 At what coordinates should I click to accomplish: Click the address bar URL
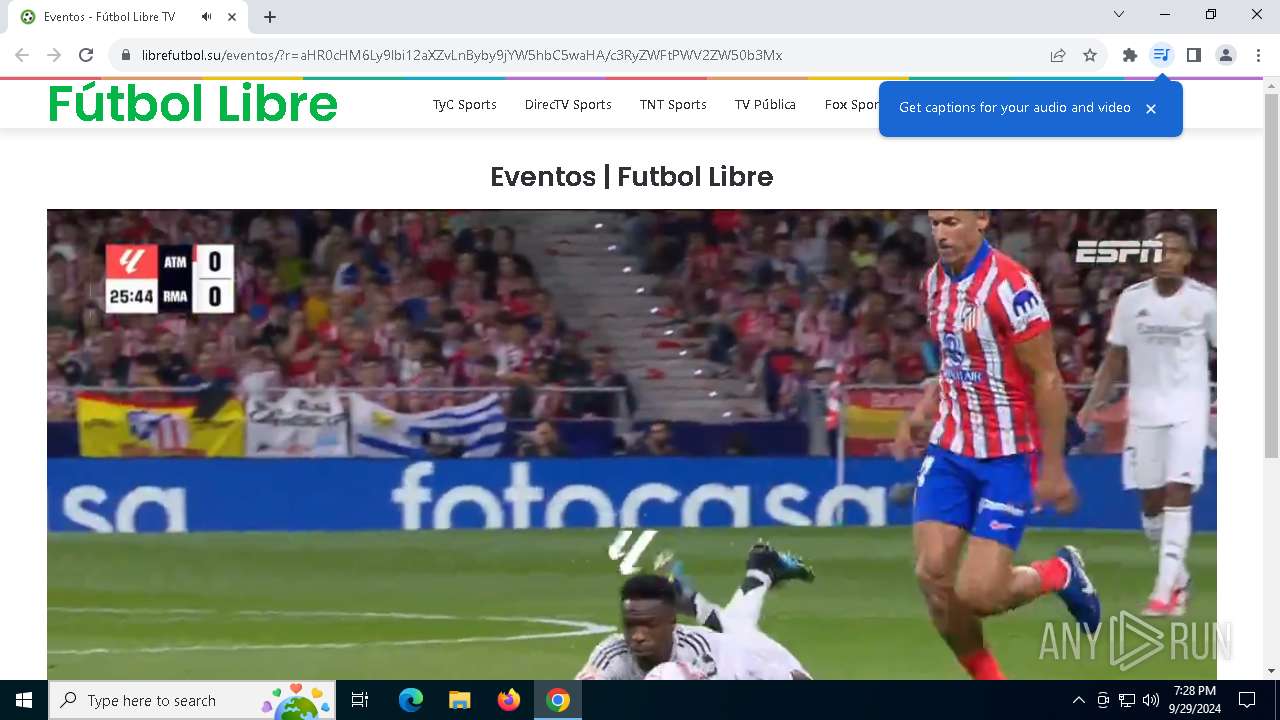click(x=462, y=55)
